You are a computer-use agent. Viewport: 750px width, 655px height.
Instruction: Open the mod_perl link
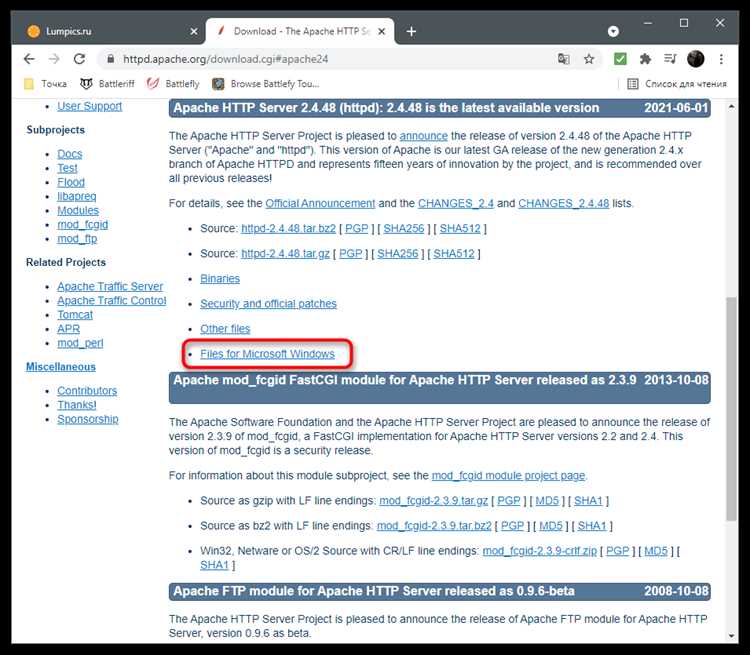tap(80, 343)
